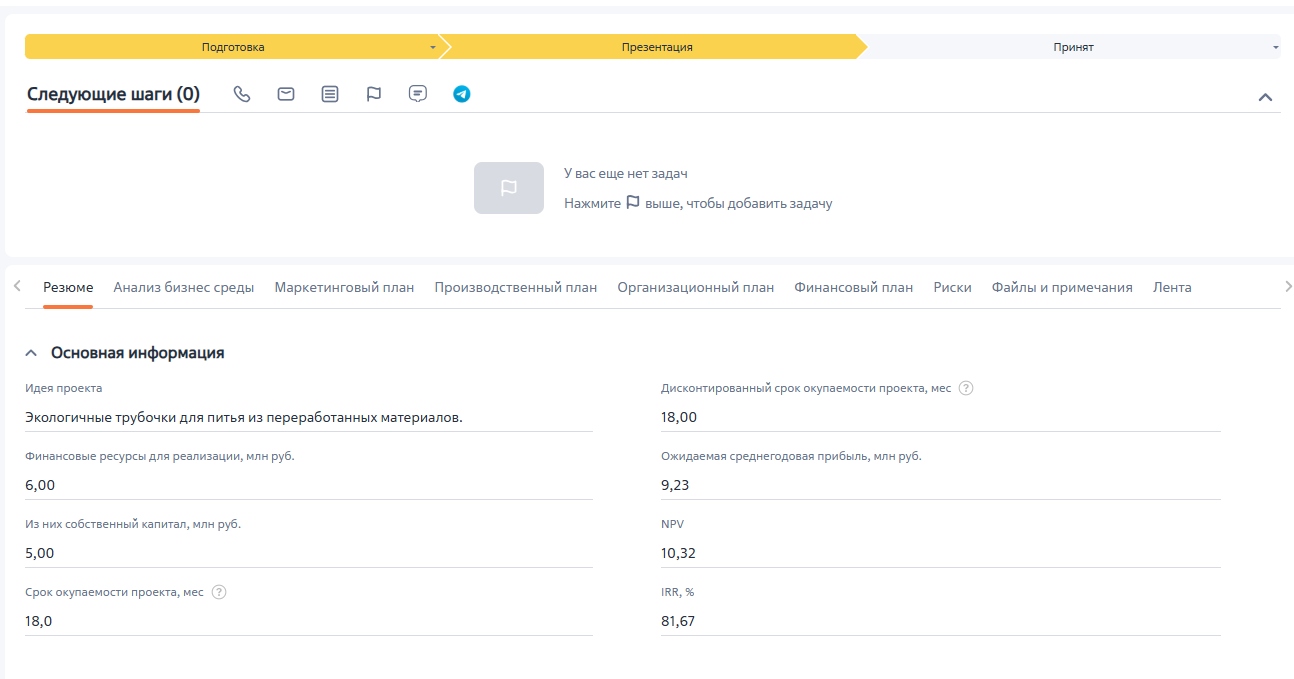Click the text У вас еще нет задач
Screen dimensions: 1294x679
point(626,174)
